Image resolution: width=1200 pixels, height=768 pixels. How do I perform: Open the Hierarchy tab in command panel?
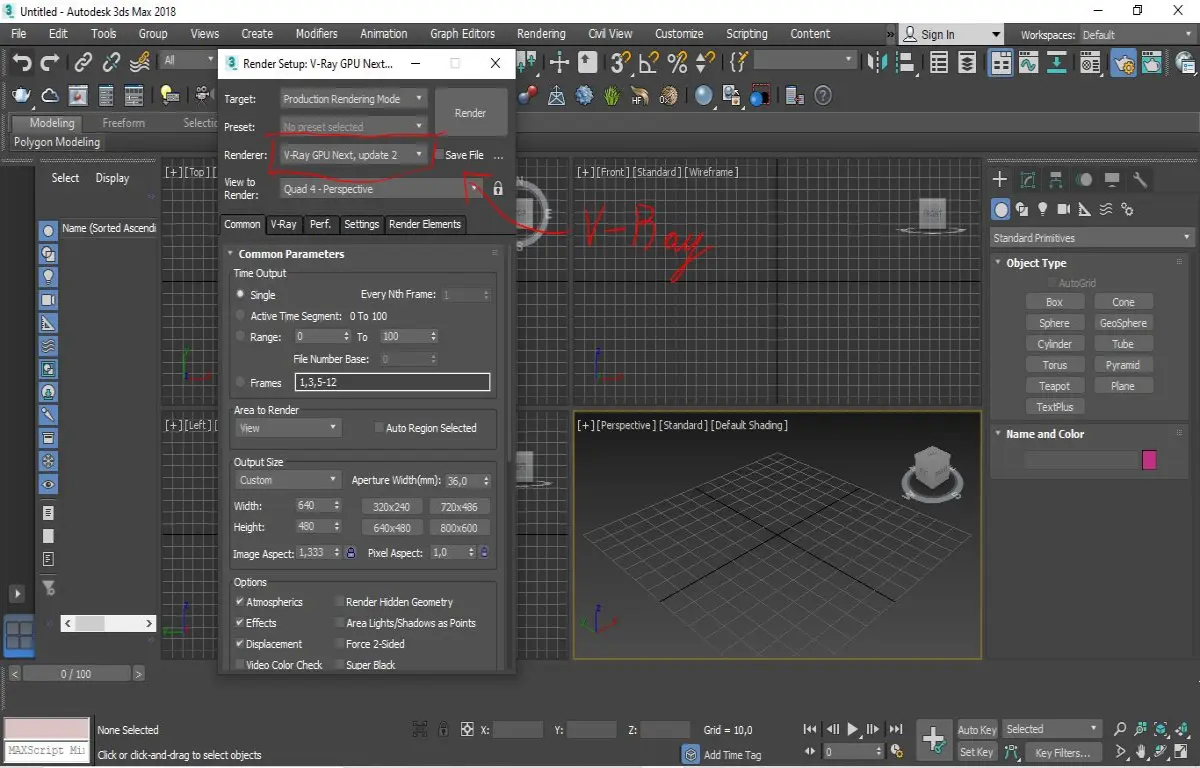[x=1055, y=180]
